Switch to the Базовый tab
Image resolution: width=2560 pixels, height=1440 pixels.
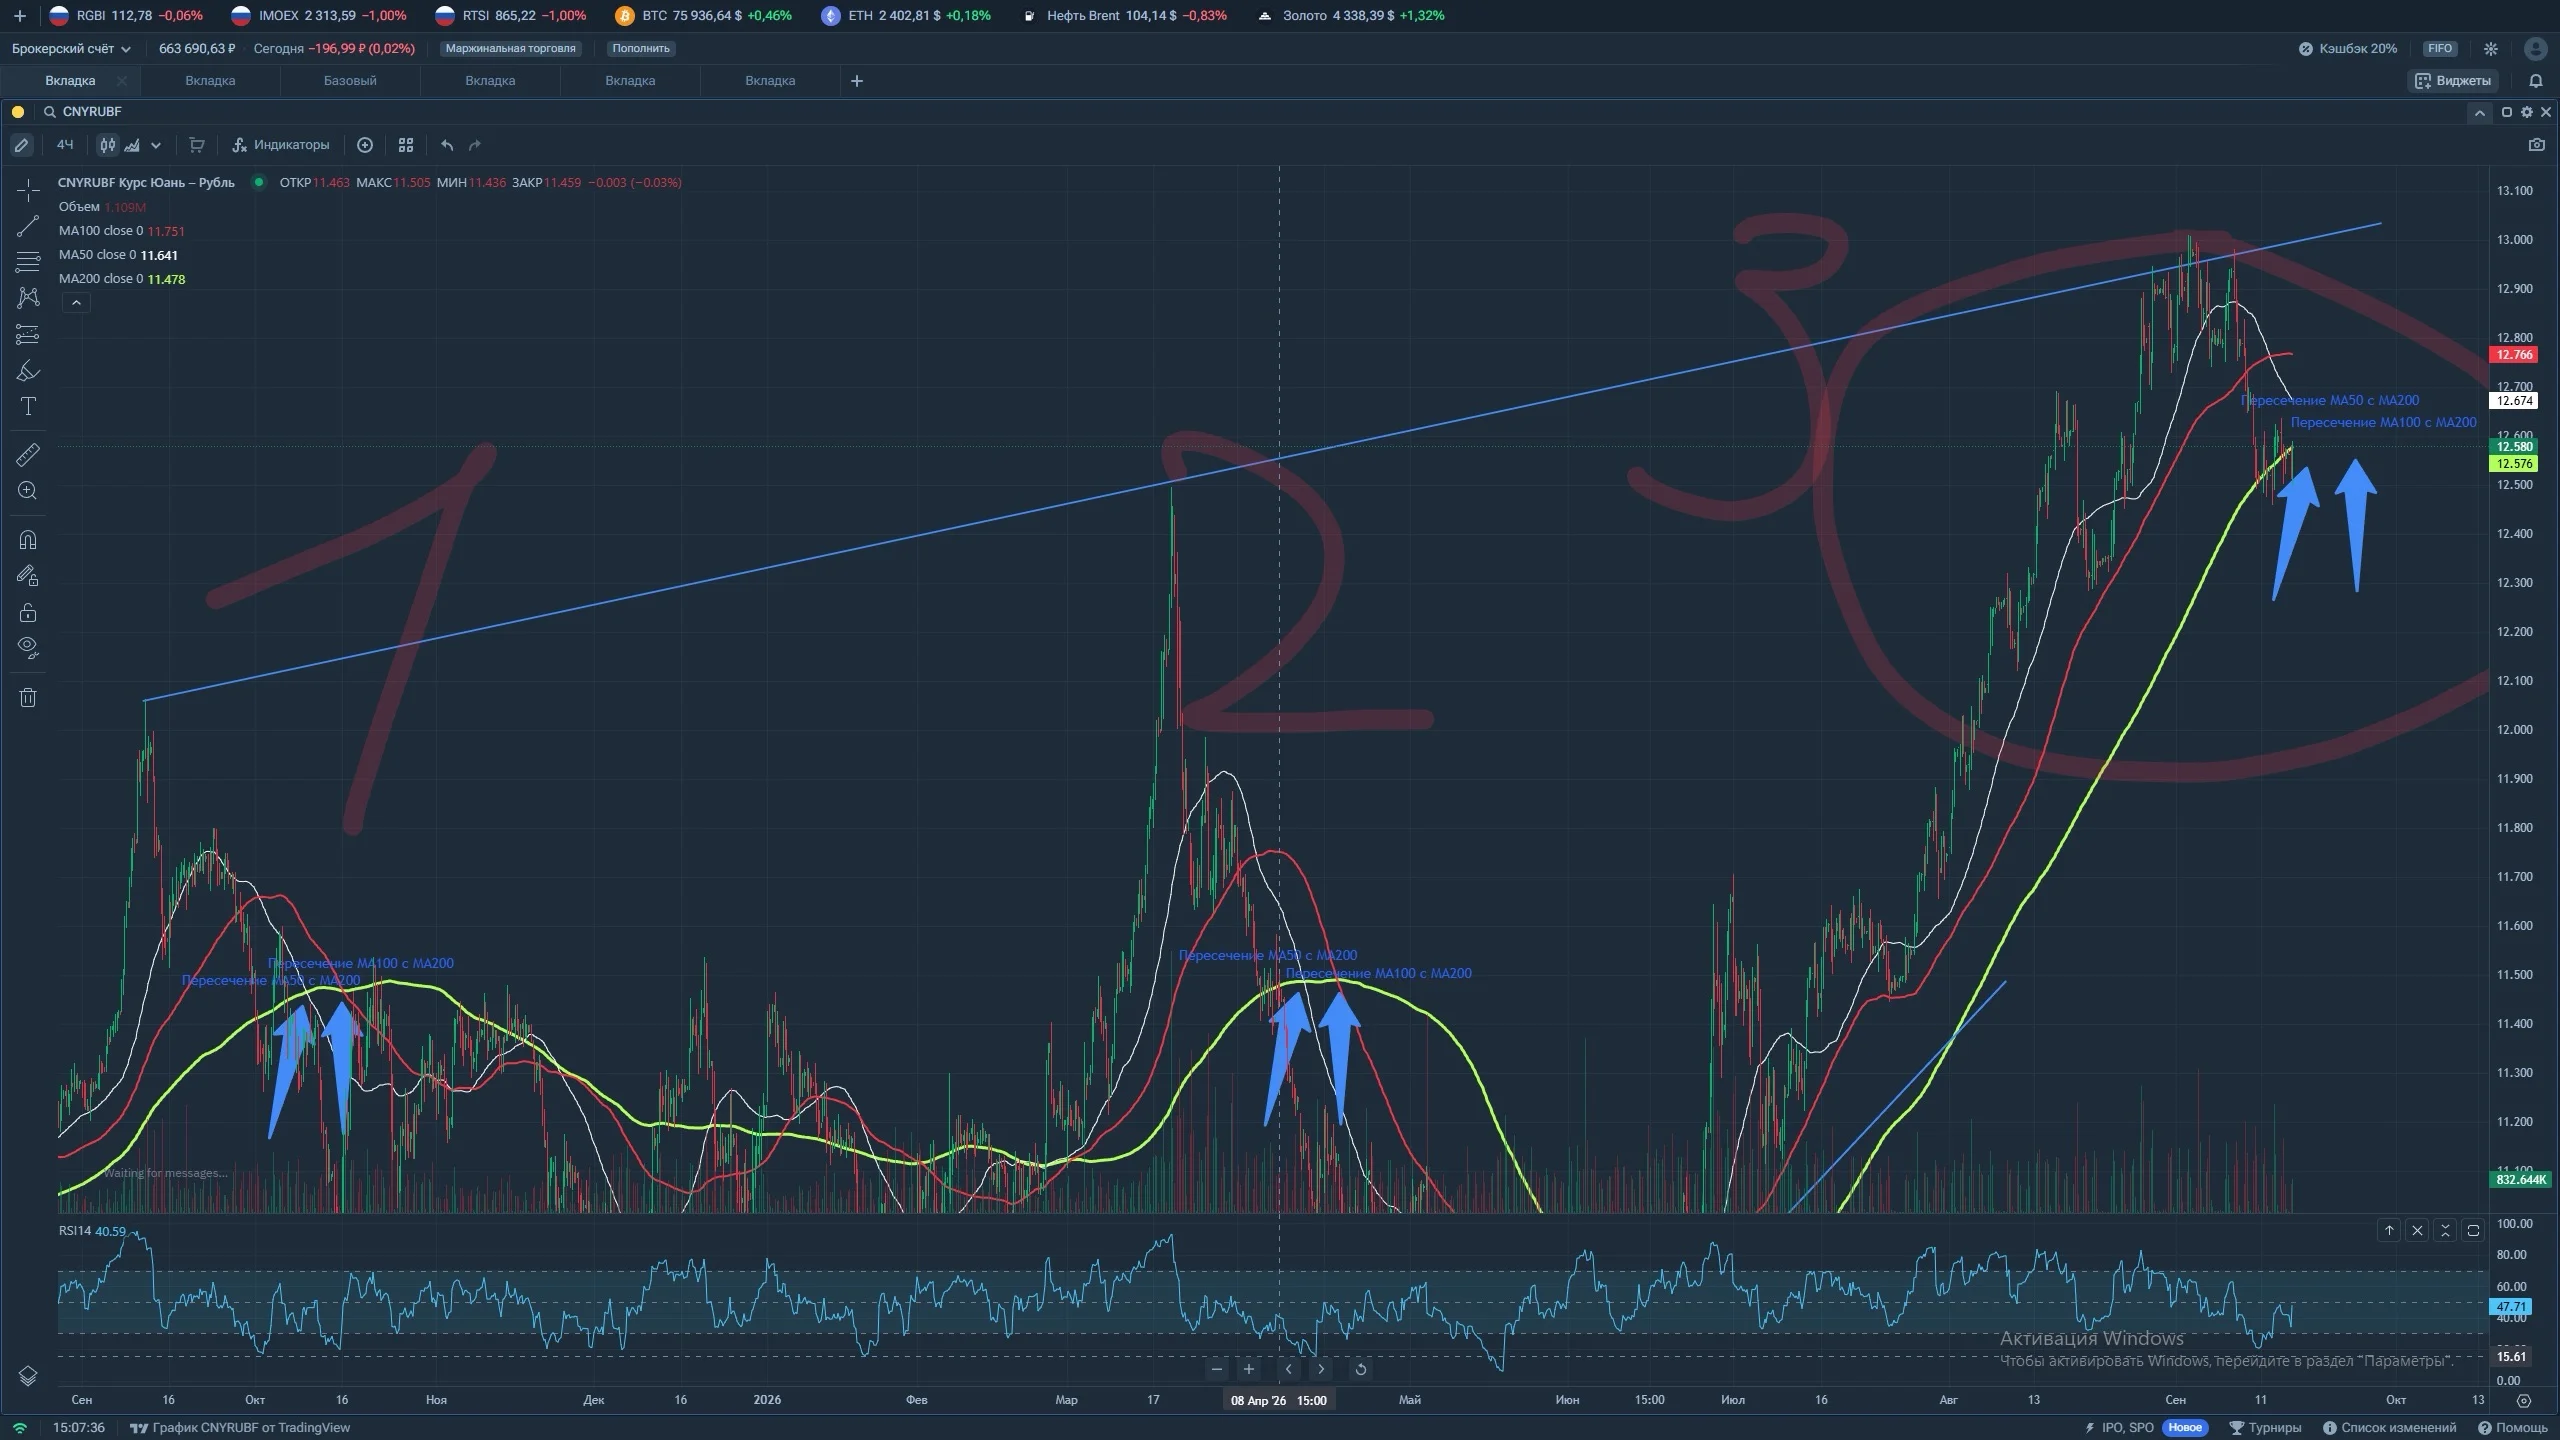(x=350, y=81)
